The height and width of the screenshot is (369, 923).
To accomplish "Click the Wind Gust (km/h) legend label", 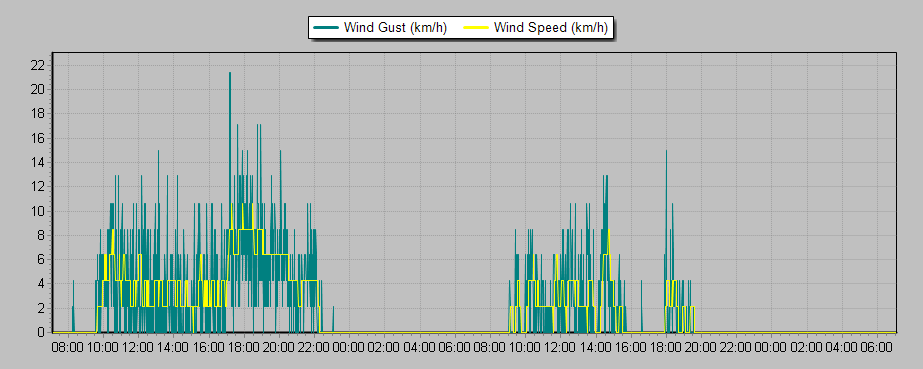I will click(x=396, y=28).
